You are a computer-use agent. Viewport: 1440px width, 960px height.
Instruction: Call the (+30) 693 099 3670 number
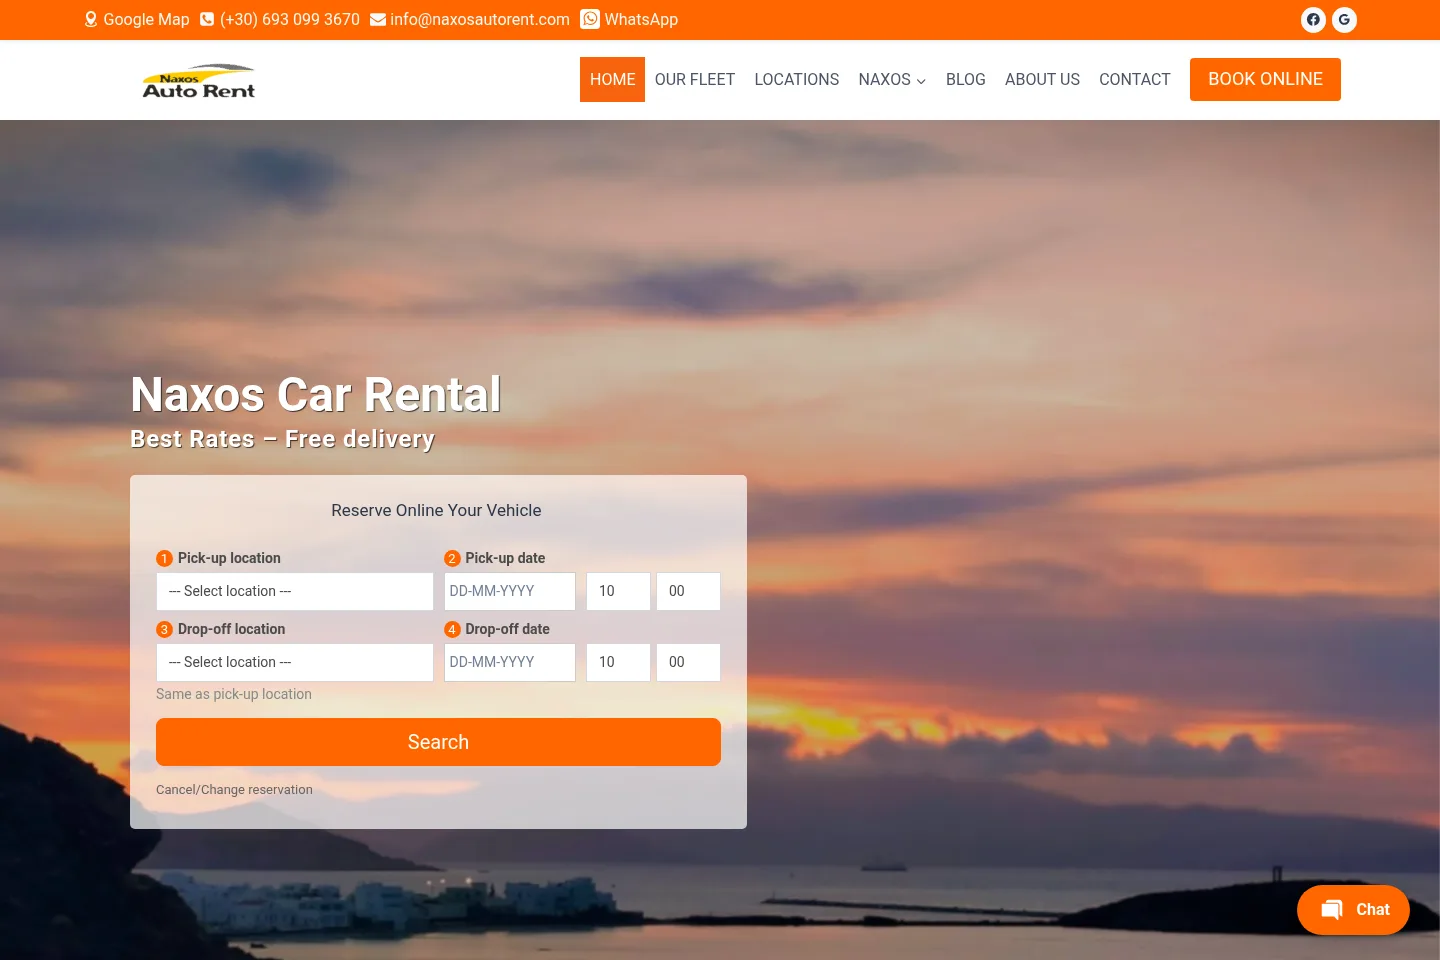point(290,19)
